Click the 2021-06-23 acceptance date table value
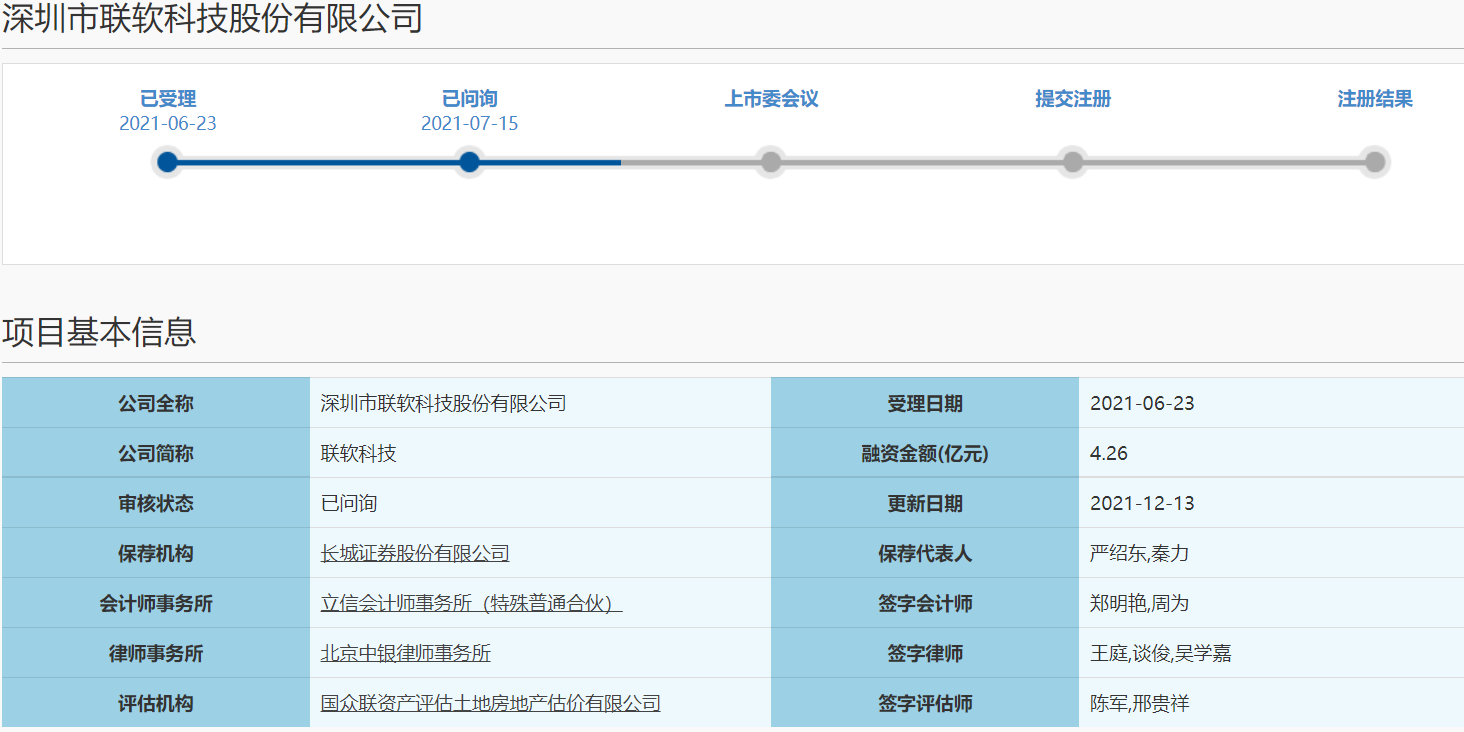This screenshot has height=732, width=1464. (1142, 404)
